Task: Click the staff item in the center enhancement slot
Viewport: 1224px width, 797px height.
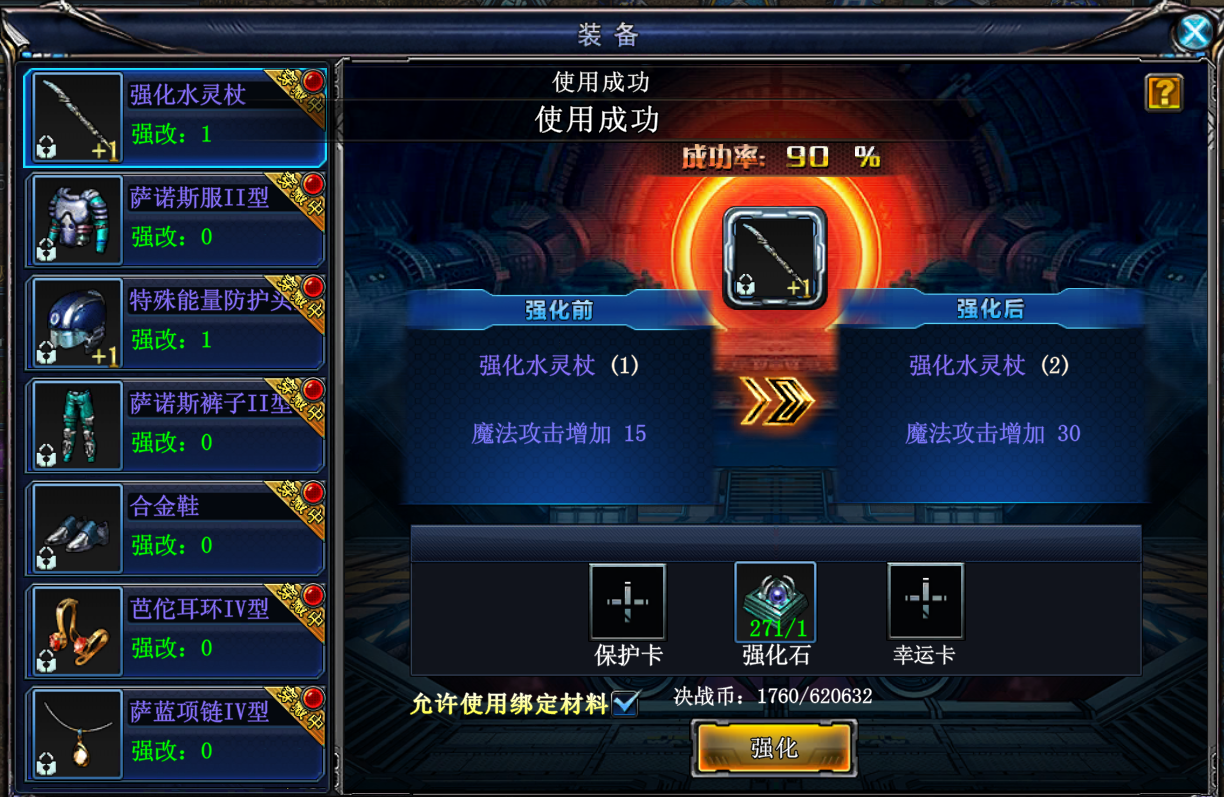Action: pos(774,259)
